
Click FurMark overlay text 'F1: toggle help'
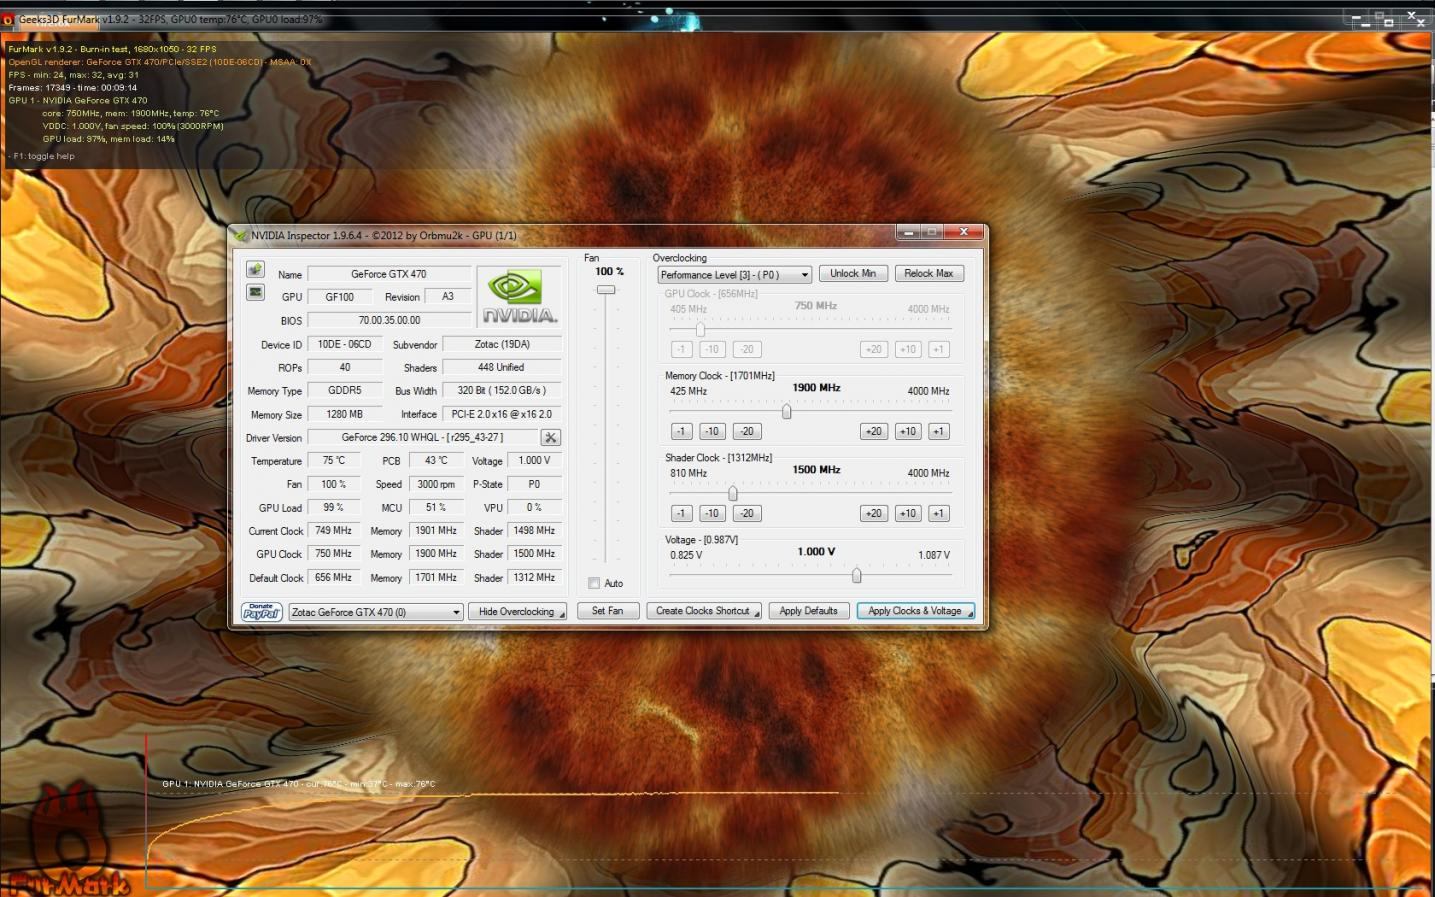coord(44,156)
